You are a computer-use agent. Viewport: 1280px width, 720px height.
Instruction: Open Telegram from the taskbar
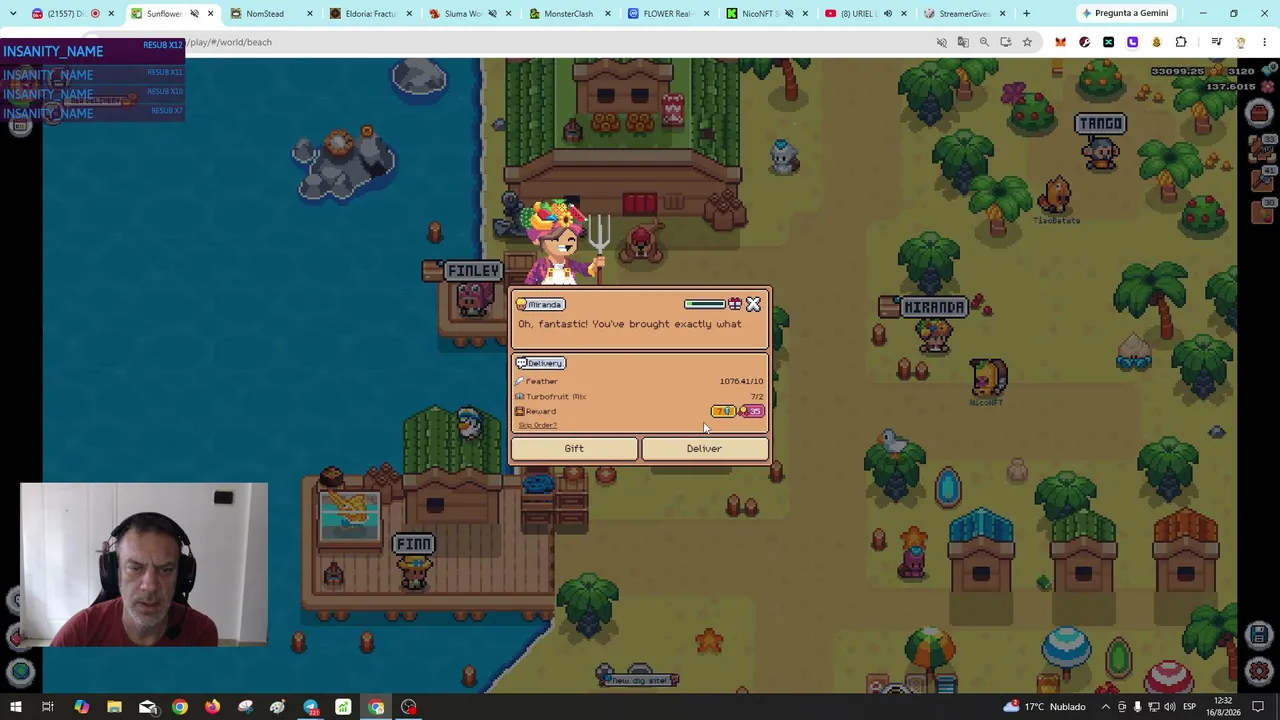[x=311, y=707]
